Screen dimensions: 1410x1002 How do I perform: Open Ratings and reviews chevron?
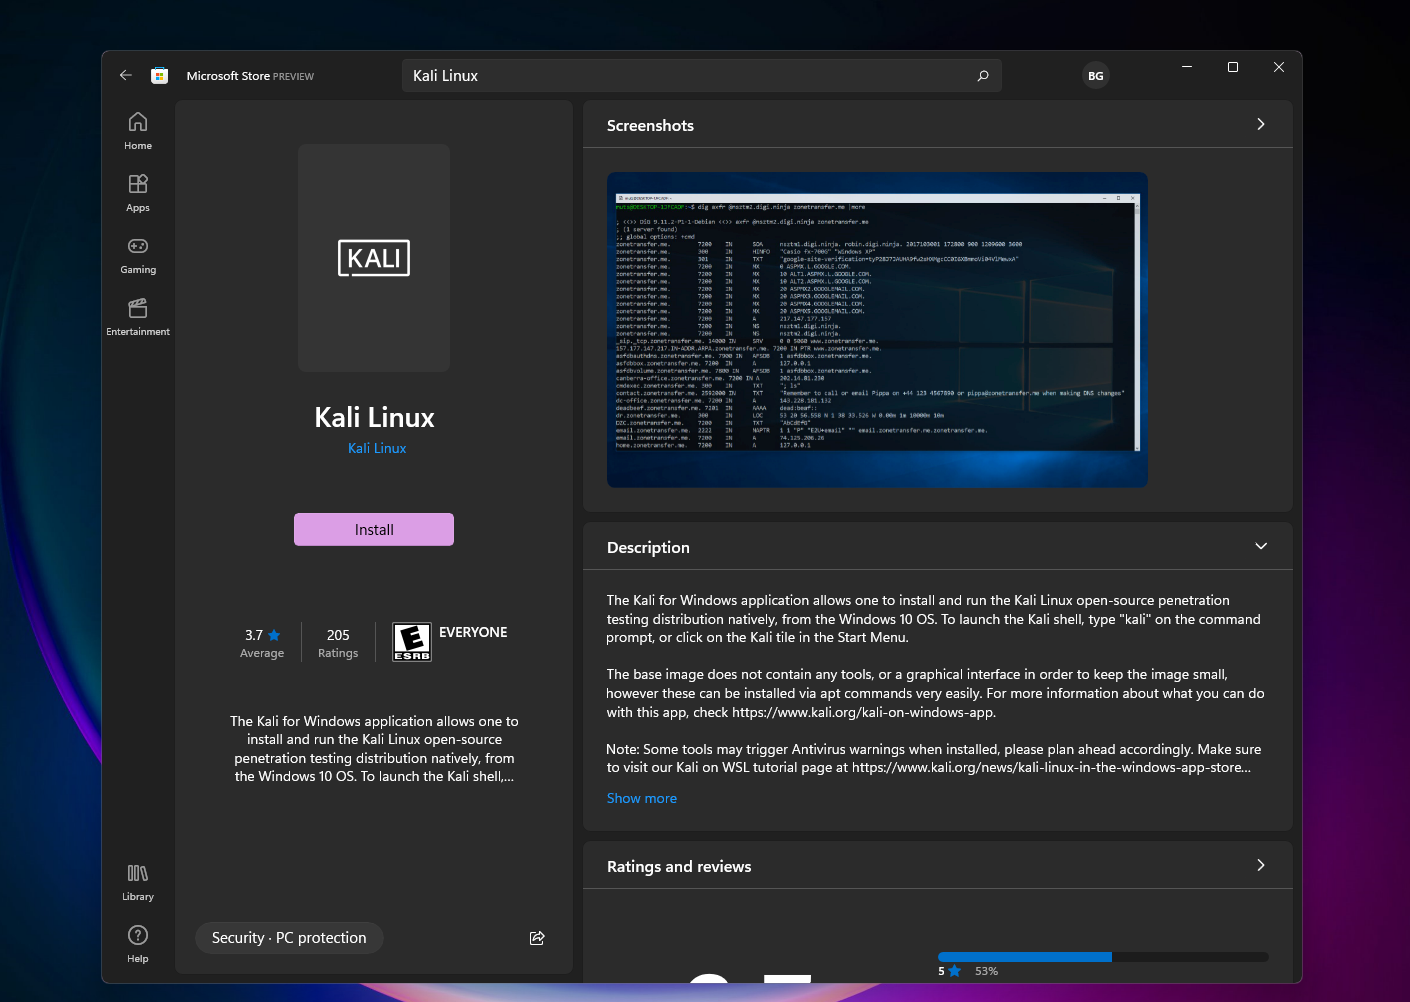click(x=1261, y=865)
